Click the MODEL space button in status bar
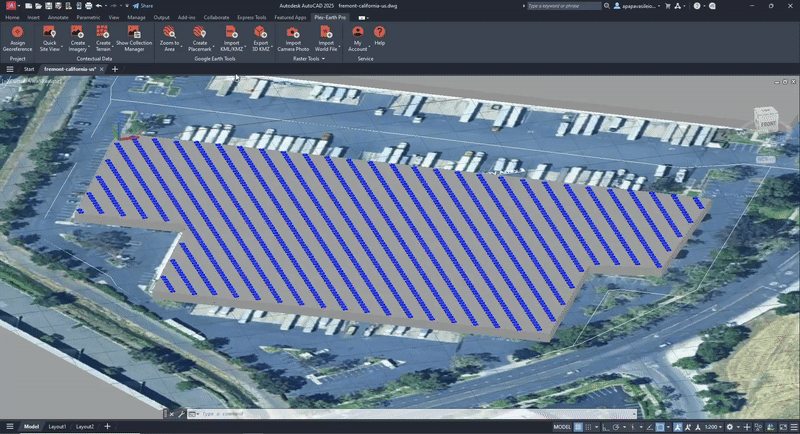Viewport: 800px width, 434px height. pyautogui.click(x=562, y=427)
